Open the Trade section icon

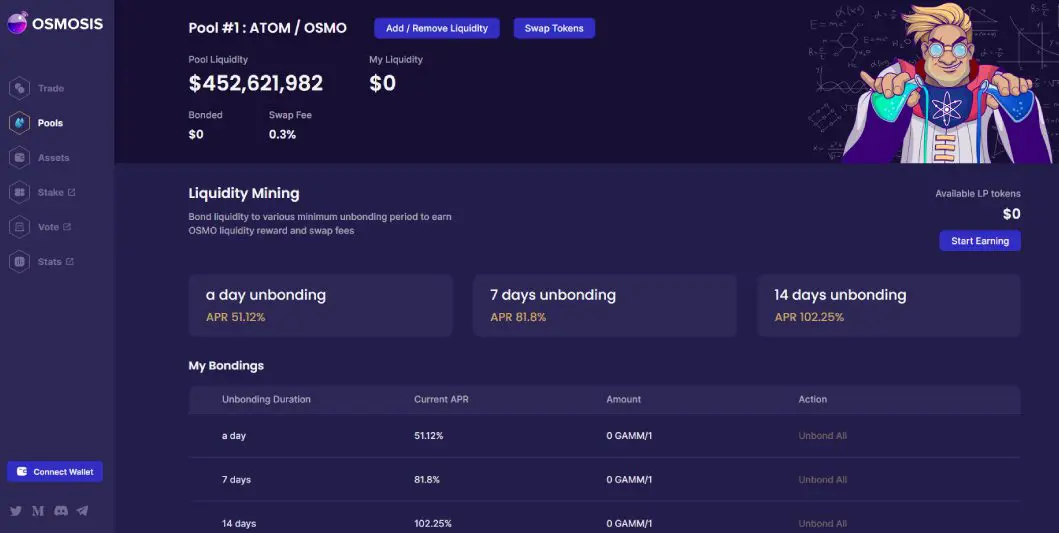pyautogui.click(x=20, y=88)
